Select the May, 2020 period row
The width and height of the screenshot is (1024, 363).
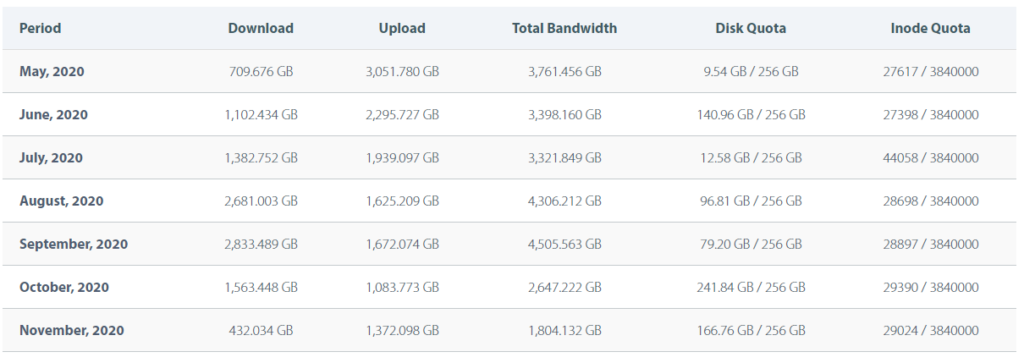511,71
